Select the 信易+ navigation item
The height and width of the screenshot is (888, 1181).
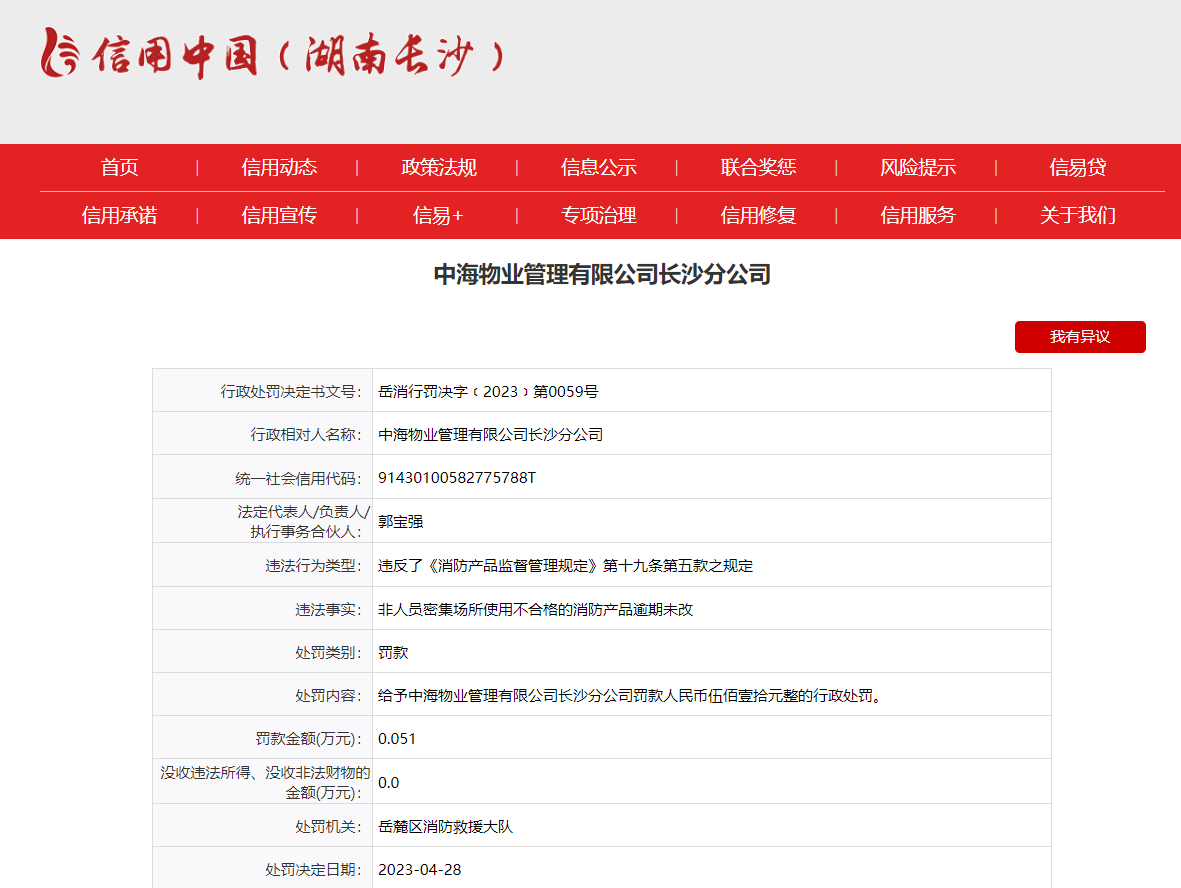437,215
